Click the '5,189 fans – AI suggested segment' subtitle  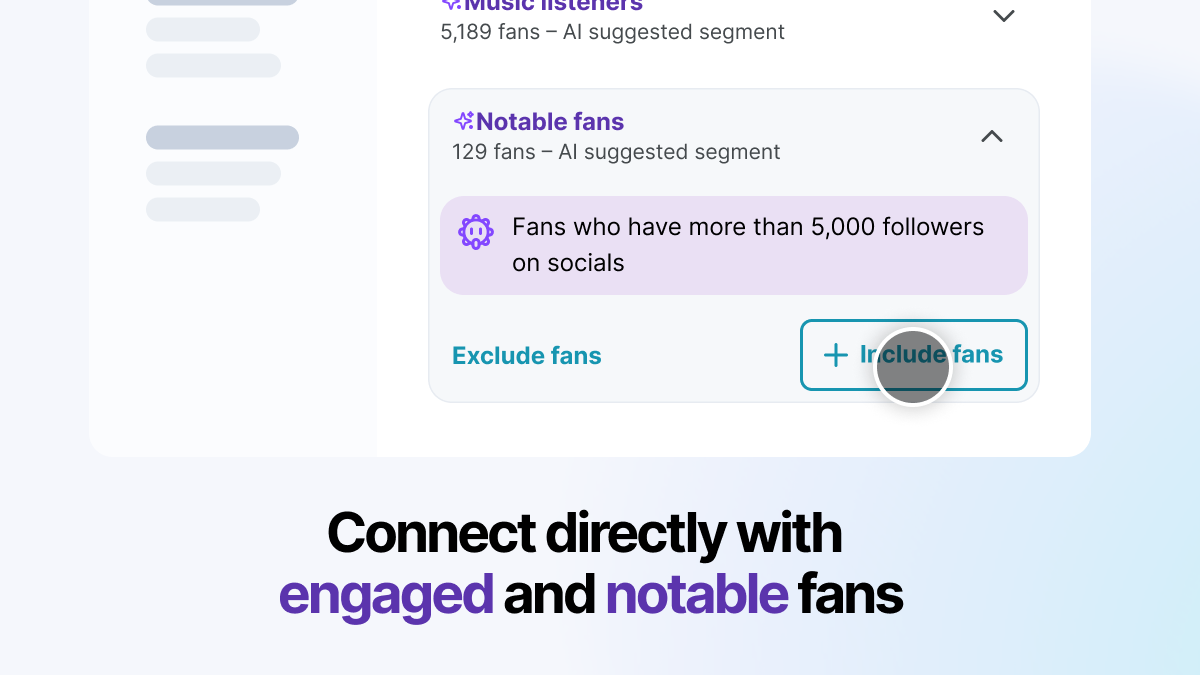pyautogui.click(x=612, y=32)
